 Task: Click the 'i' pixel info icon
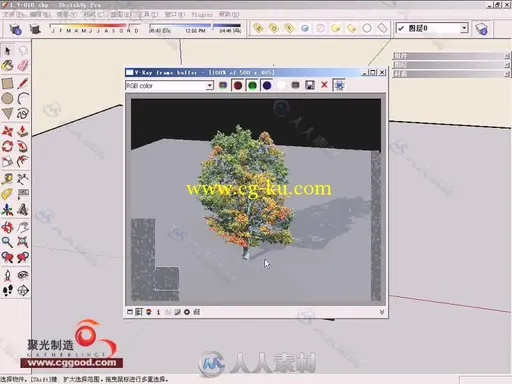(x=158, y=312)
